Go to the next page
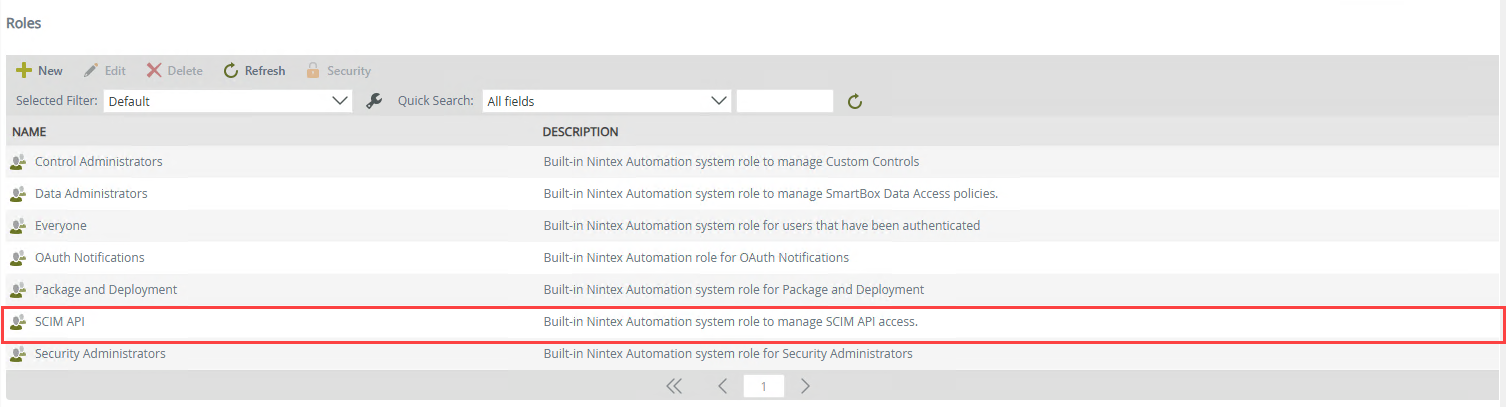The image size is (1506, 407). [x=805, y=386]
